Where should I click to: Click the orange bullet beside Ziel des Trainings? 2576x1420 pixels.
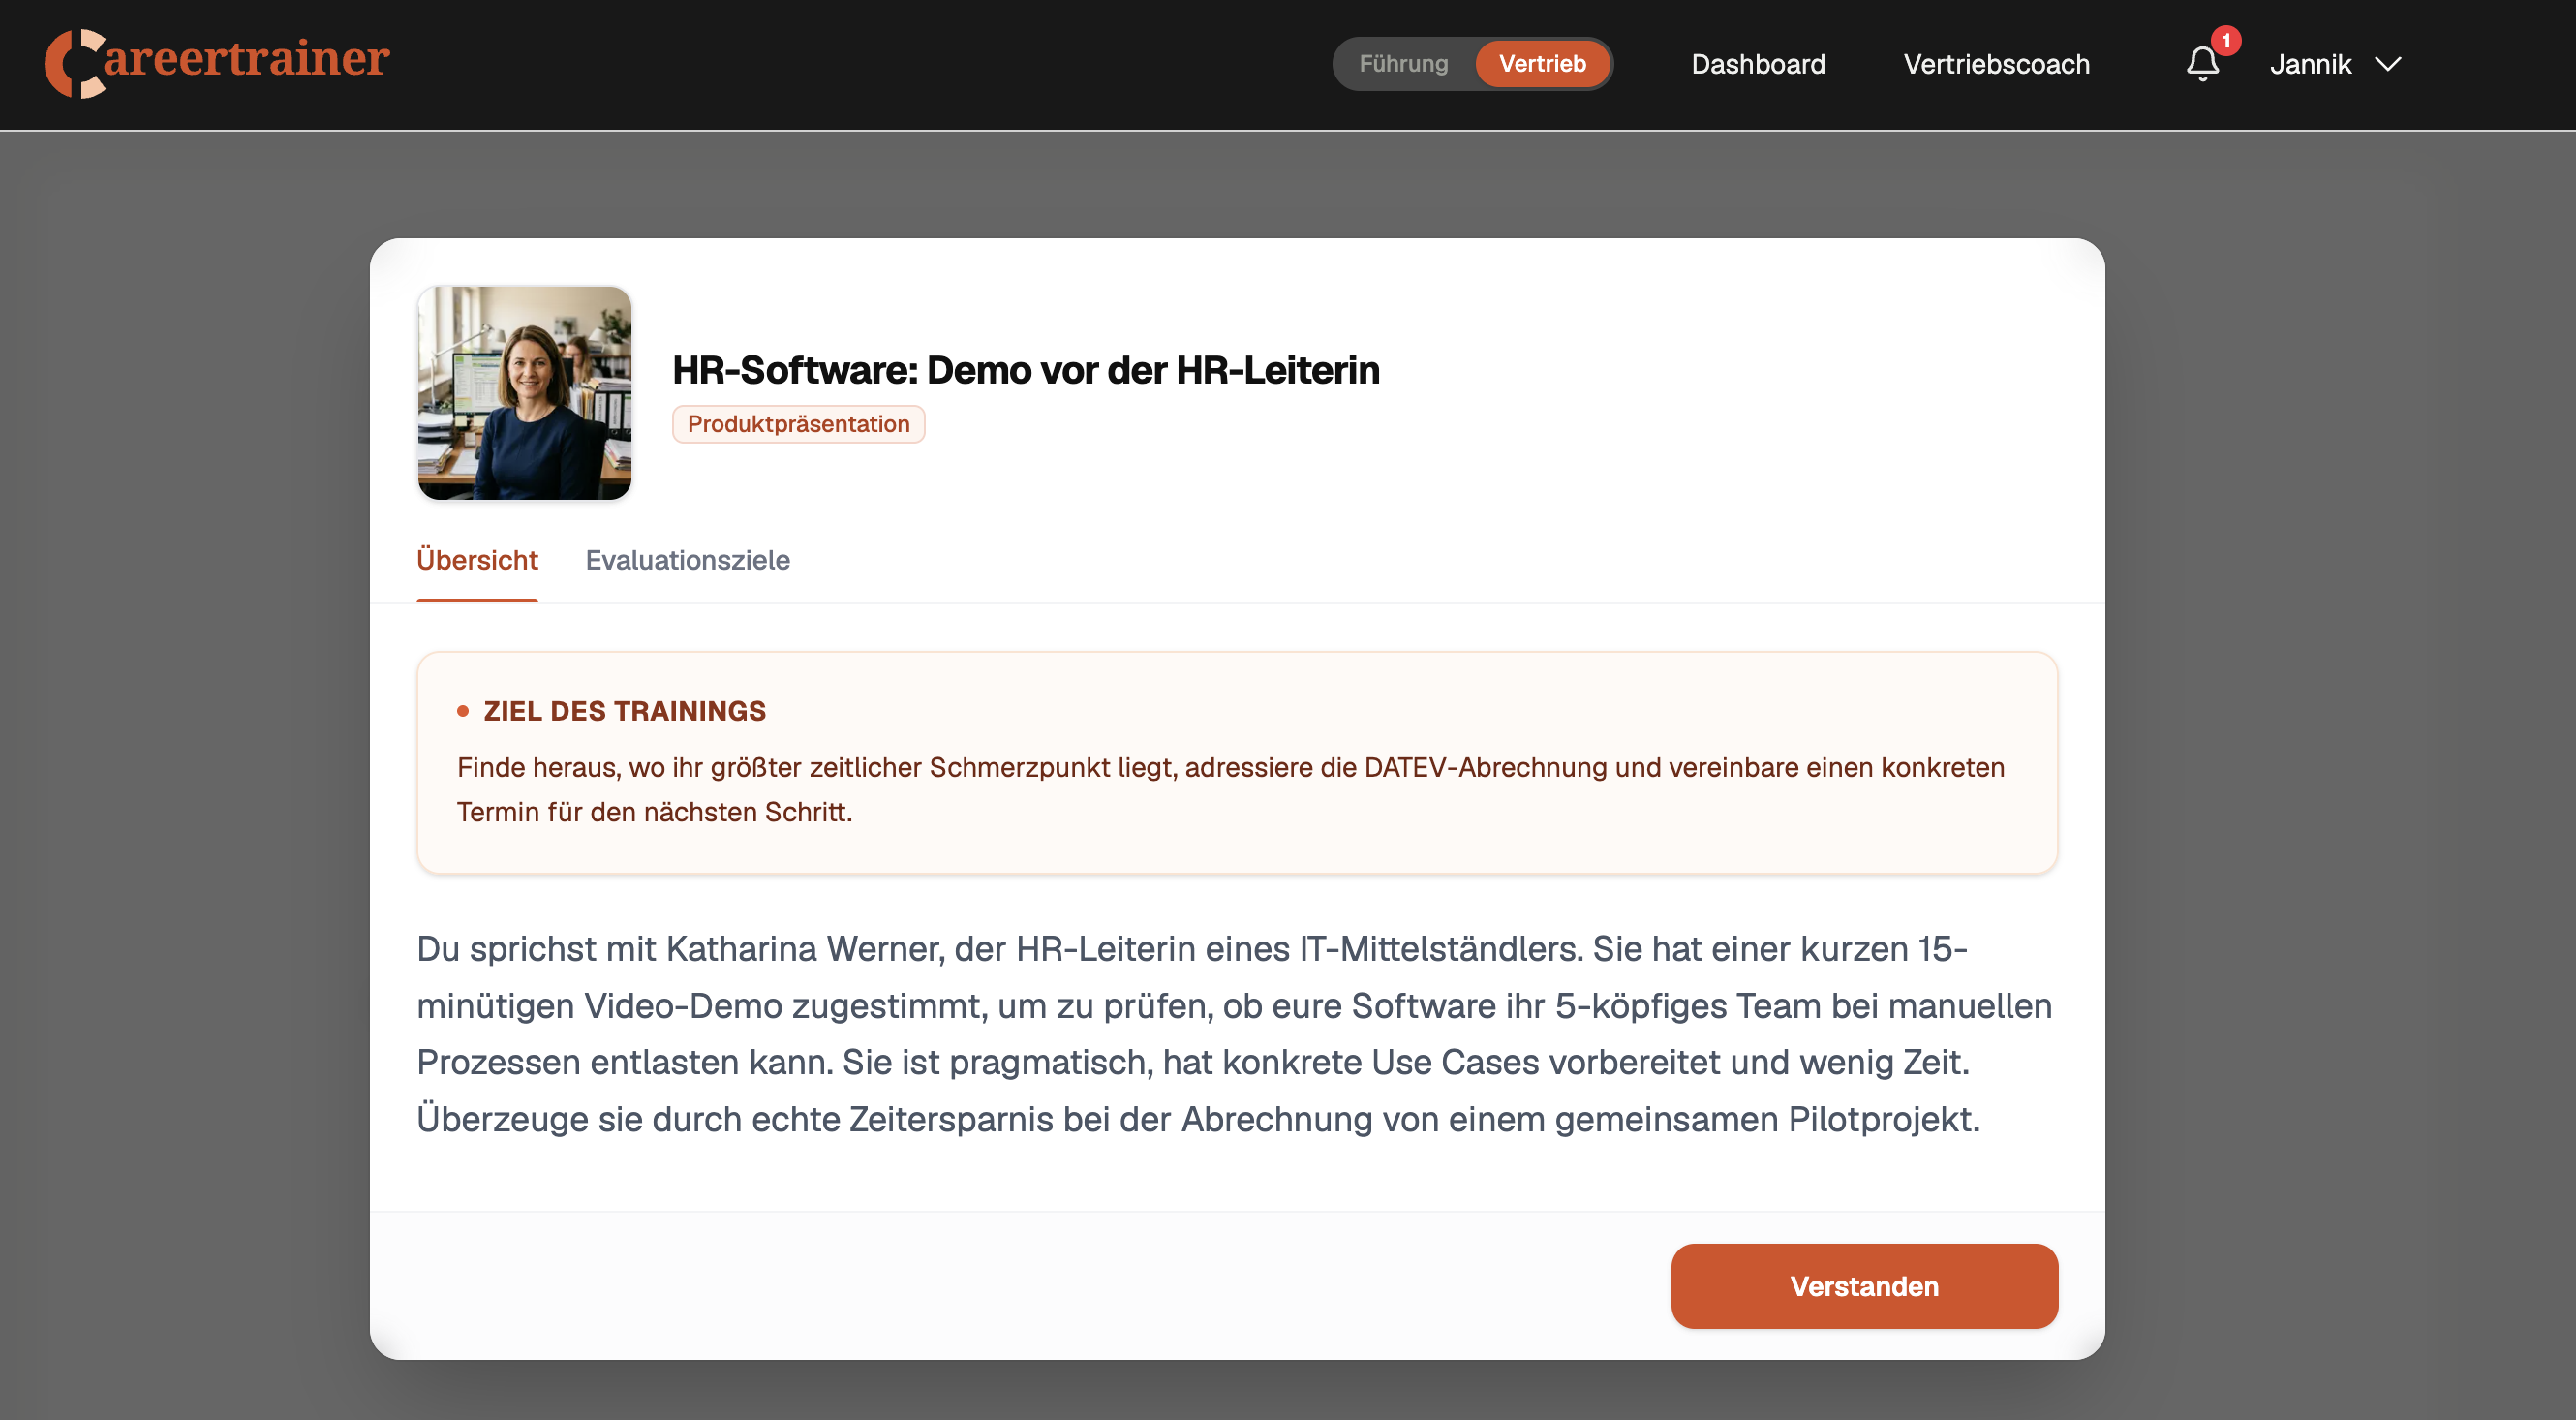click(x=463, y=711)
